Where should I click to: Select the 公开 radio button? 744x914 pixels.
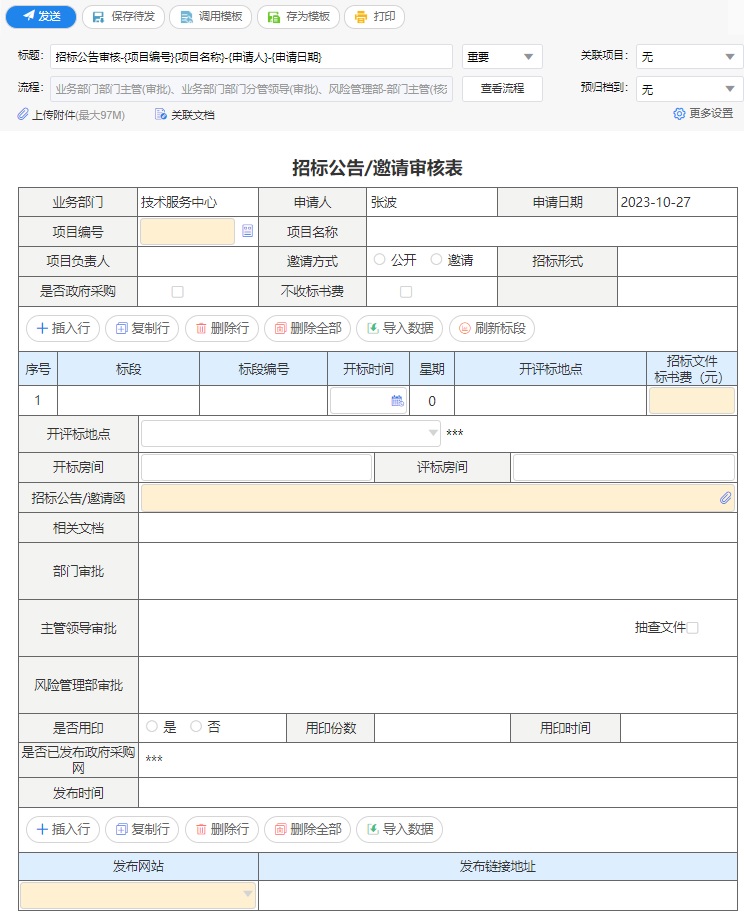click(x=379, y=259)
